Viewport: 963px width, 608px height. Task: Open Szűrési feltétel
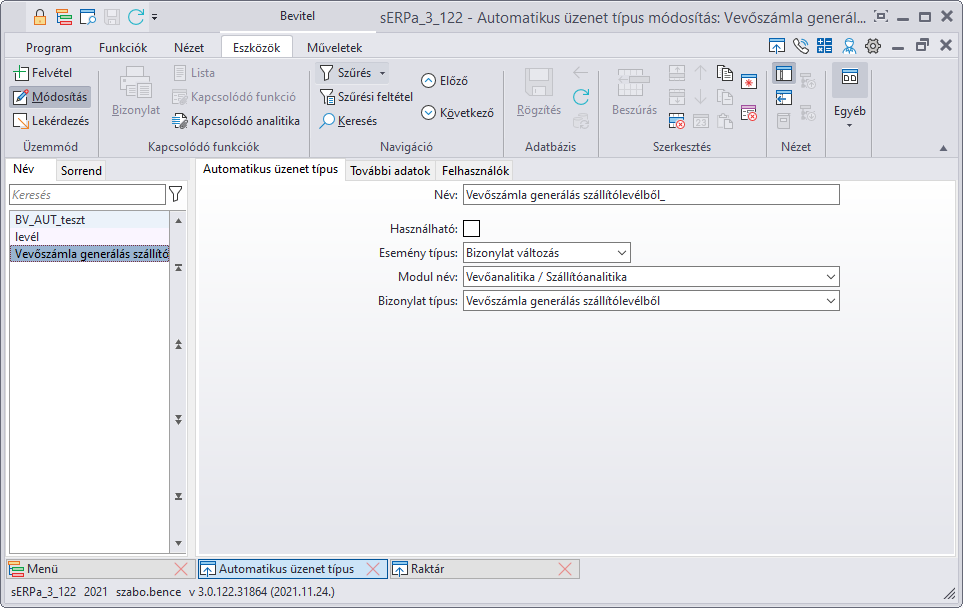(367, 97)
